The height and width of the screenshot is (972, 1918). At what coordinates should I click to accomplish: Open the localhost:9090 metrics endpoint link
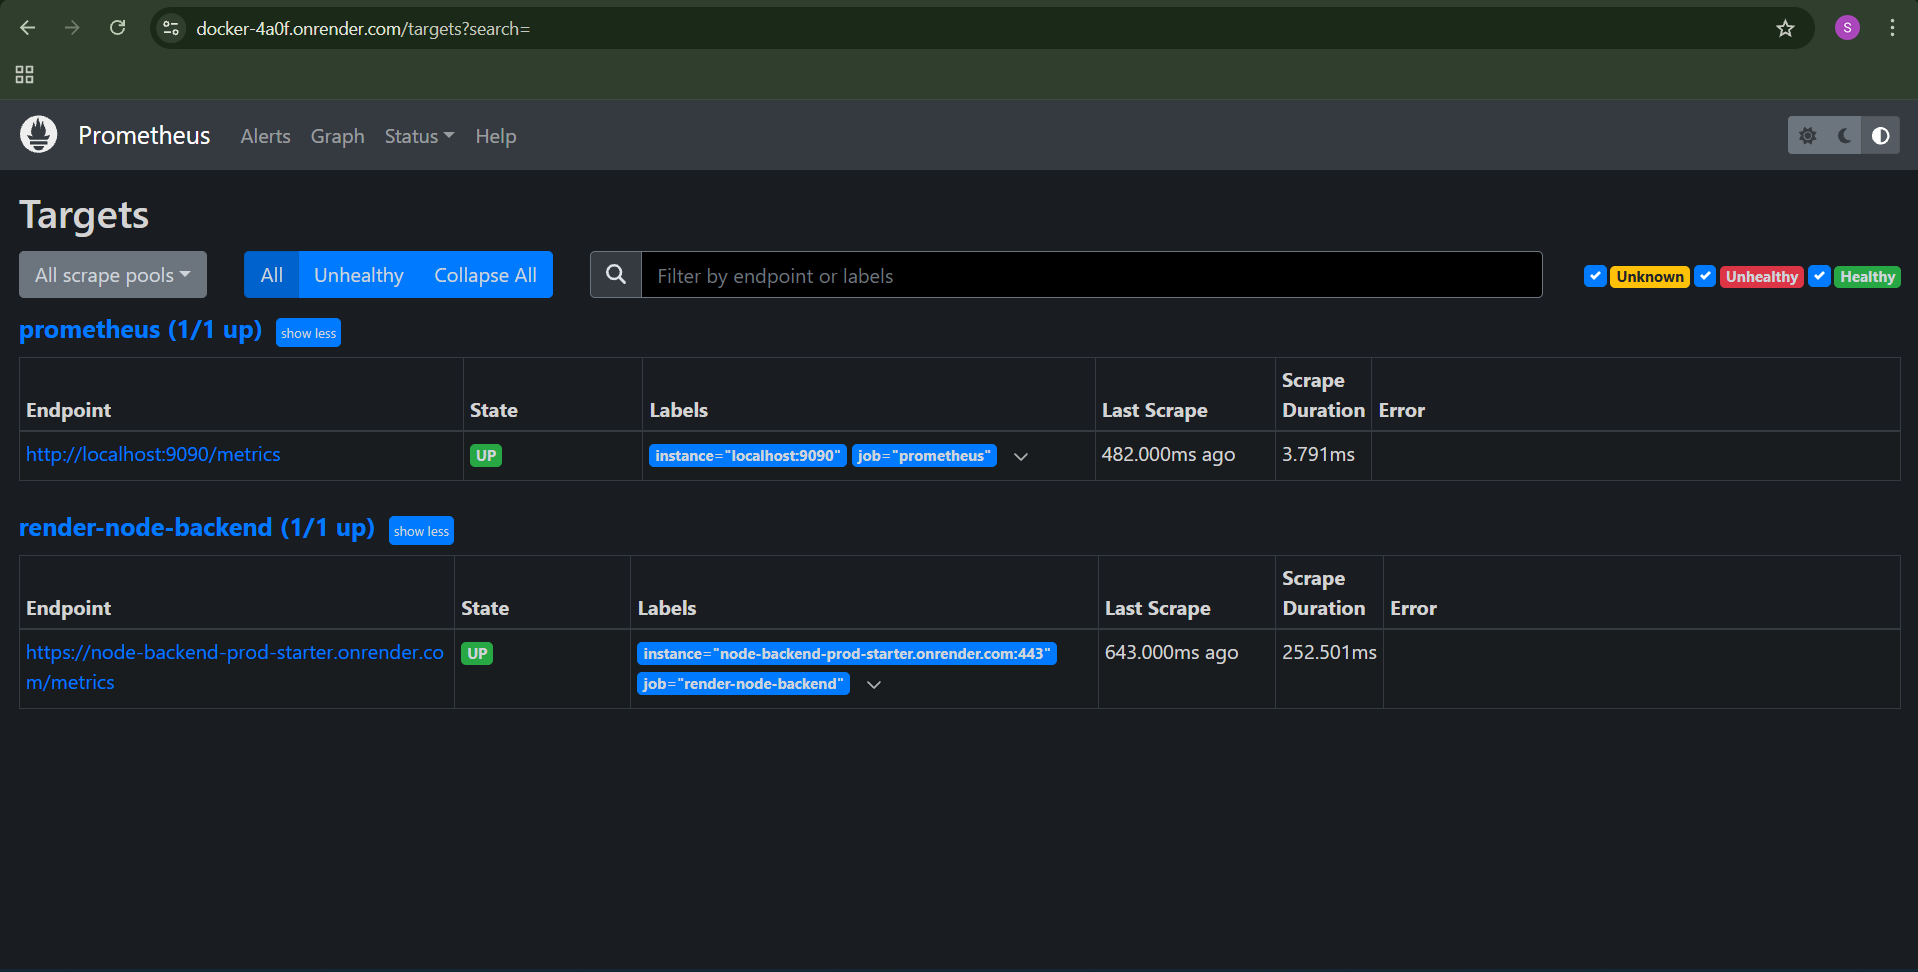tap(153, 454)
